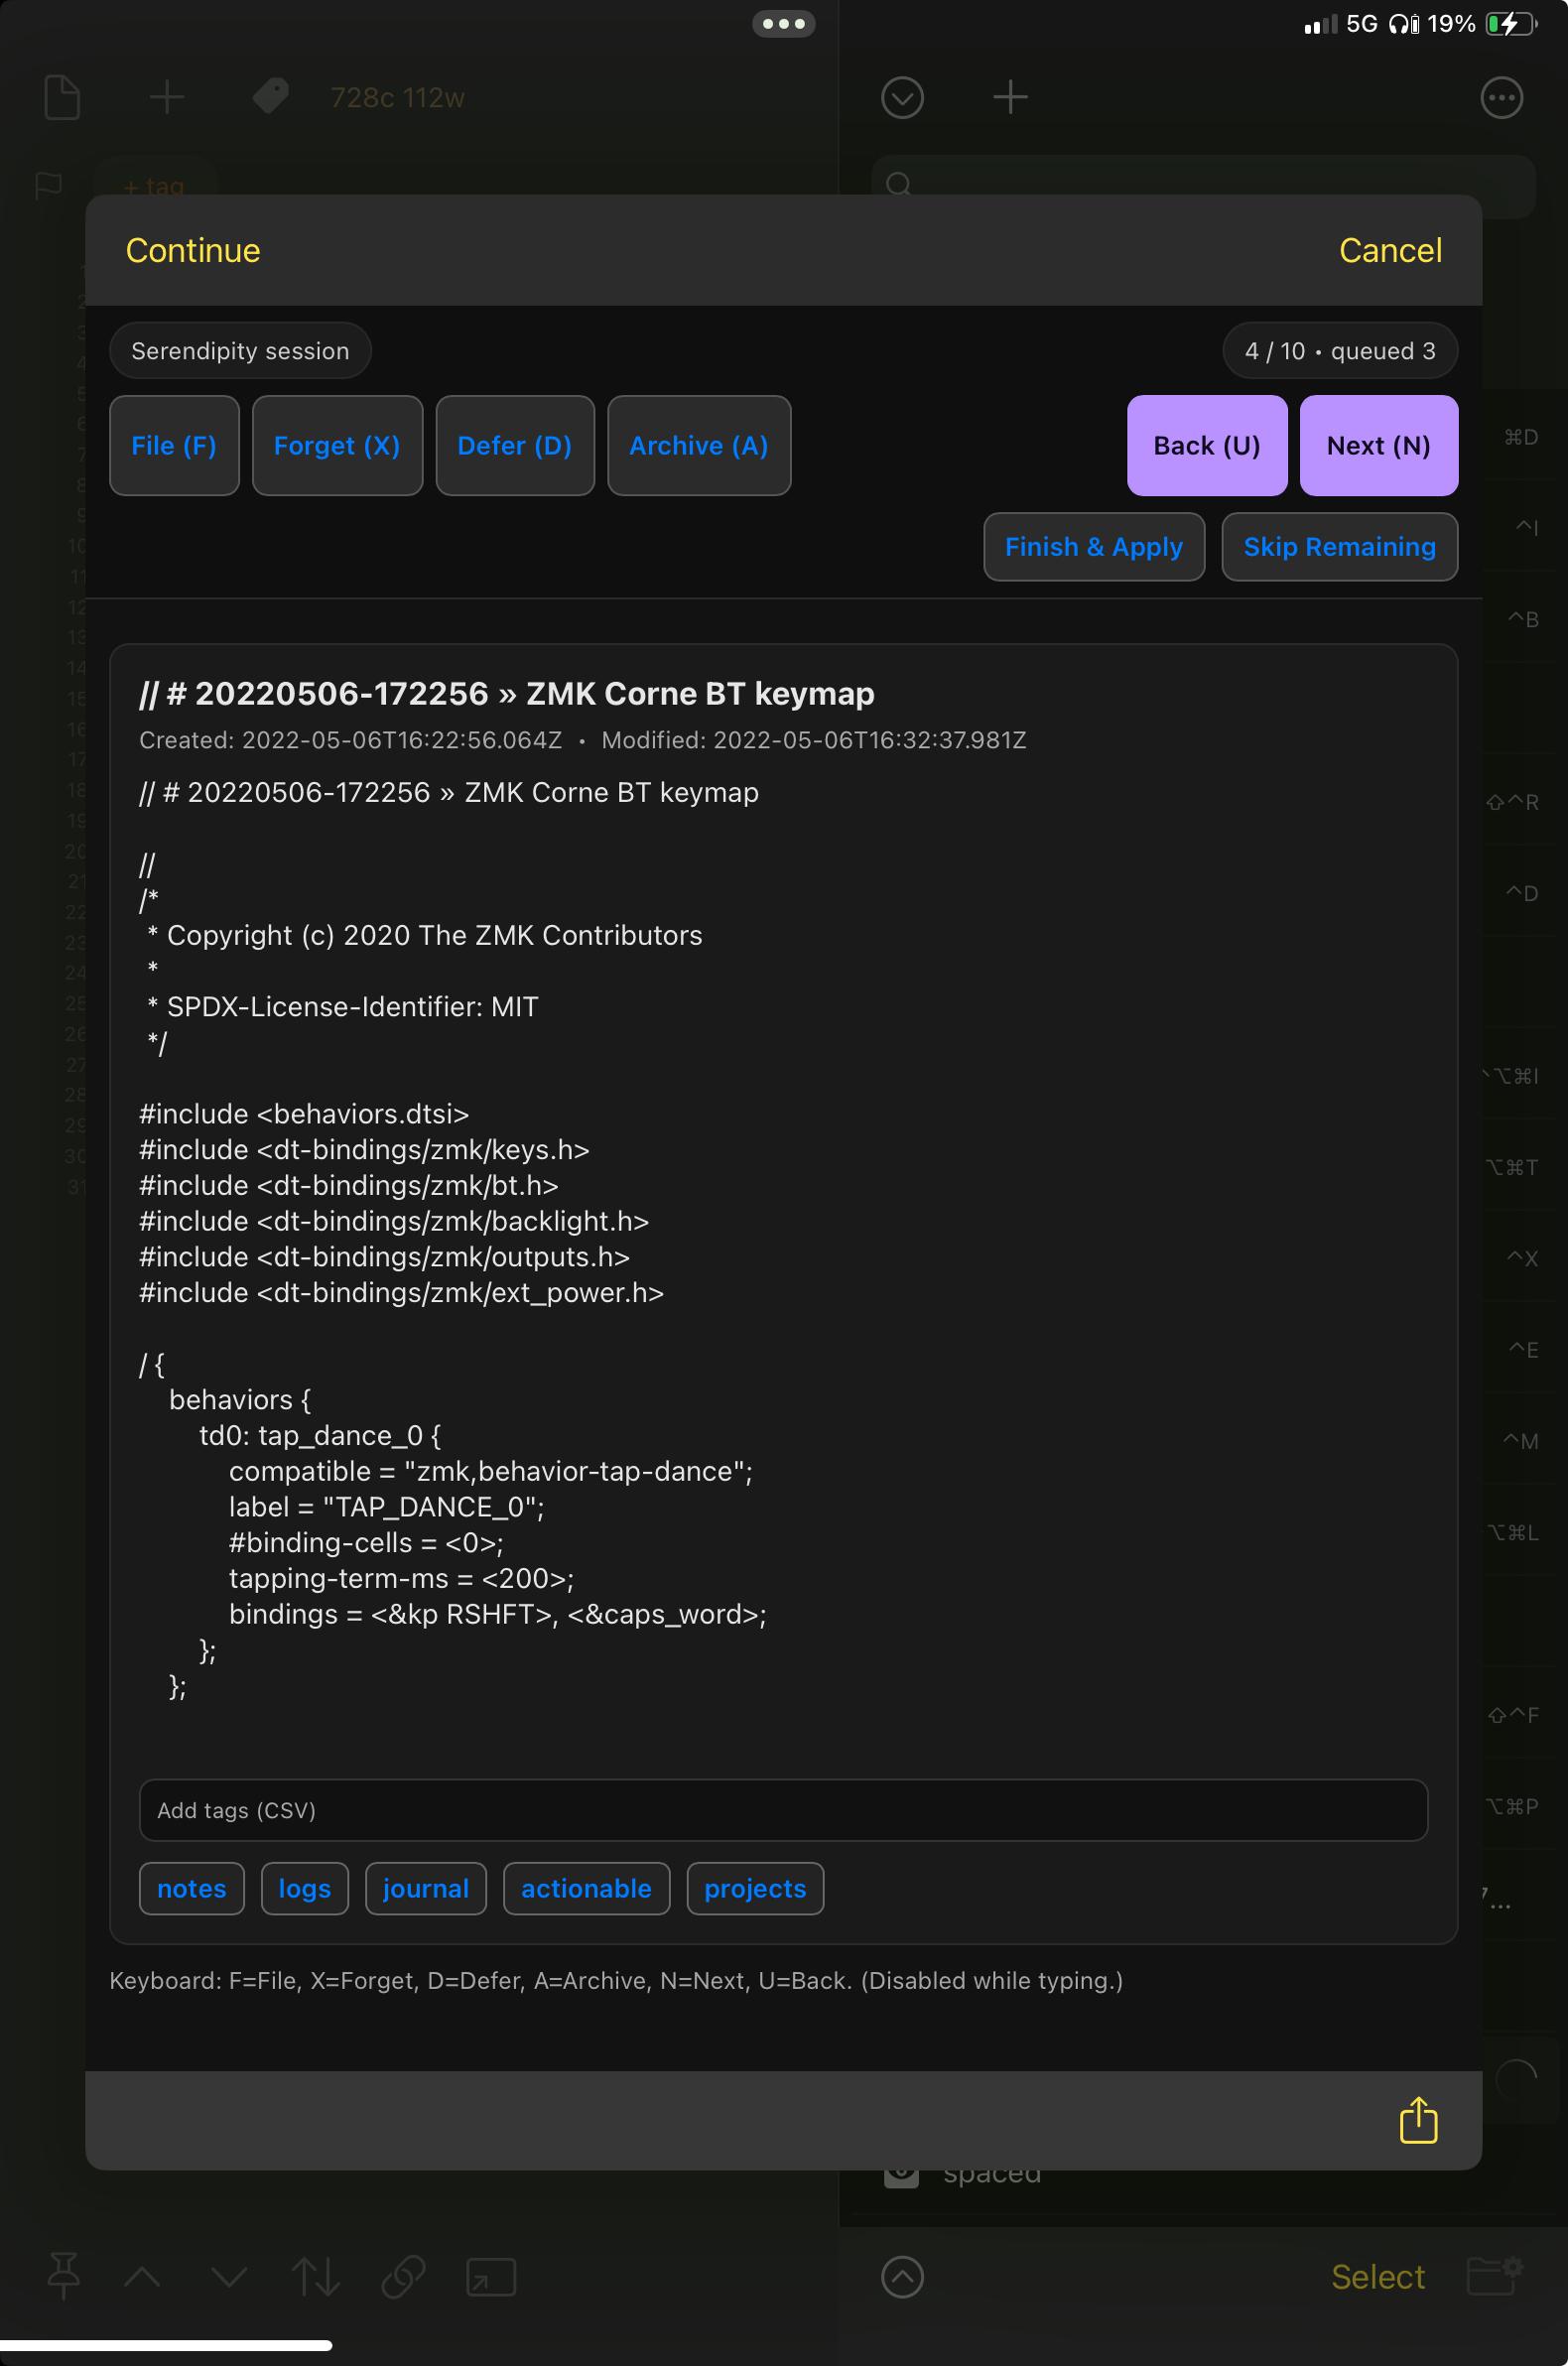The width and height of the screenshot is (1568, 2366).
Task: Click the #include <dt-bindings/zmk/outputs.h> line
Action: pos(385,1257)
